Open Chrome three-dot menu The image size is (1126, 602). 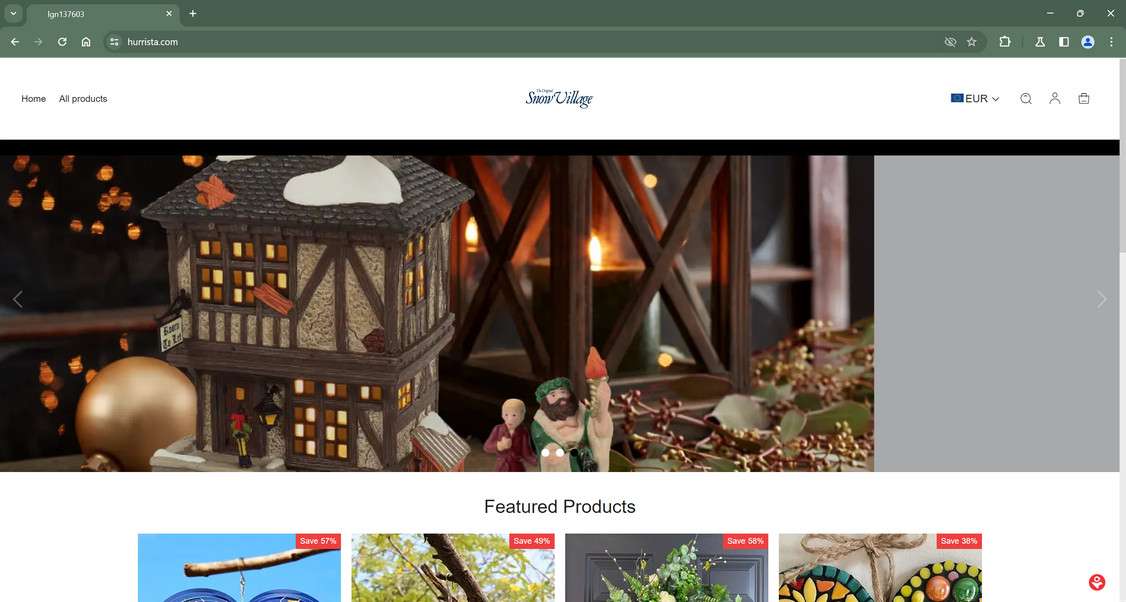tap(1111, 42)
